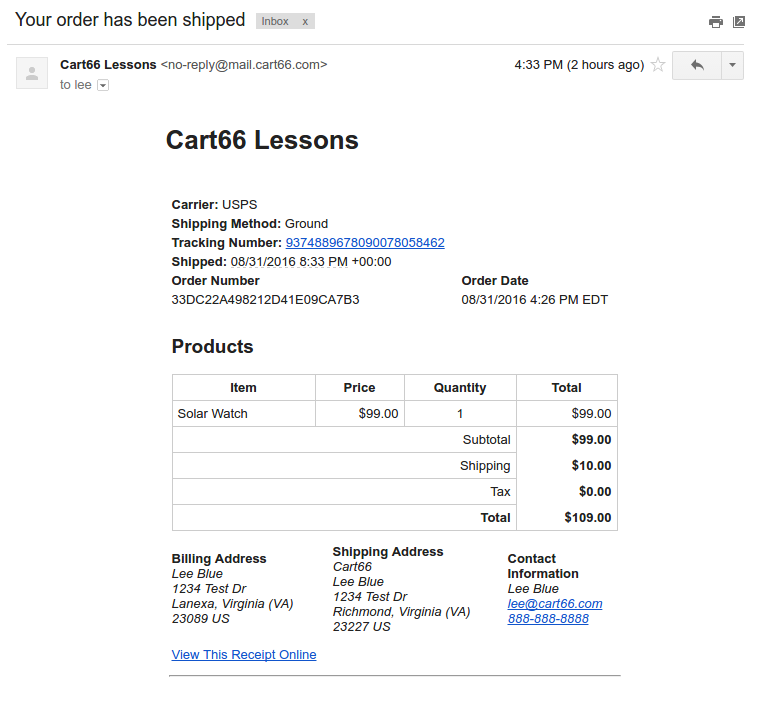Open the lee@cart66.com email link
This screenshot has height=702, width=763.
pyautogui.click(x=555, y=604)
